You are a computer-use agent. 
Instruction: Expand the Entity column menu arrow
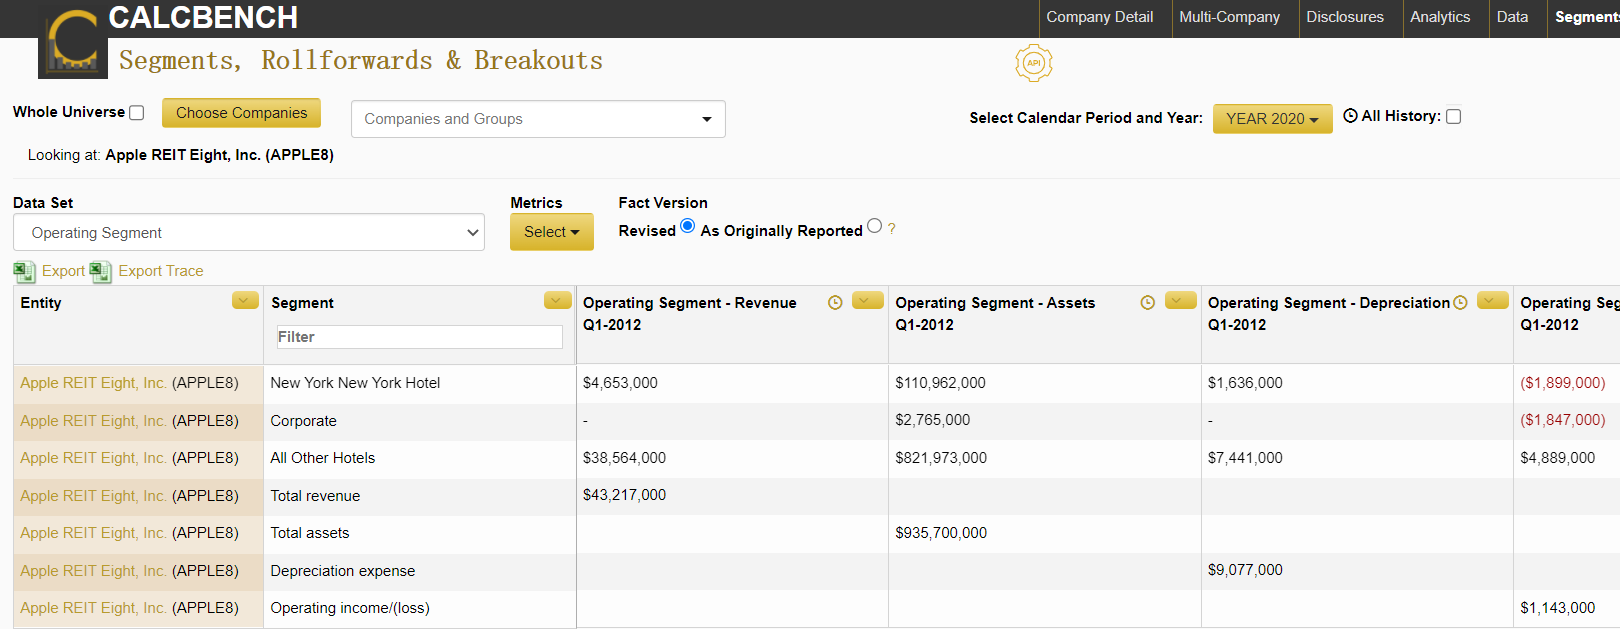coord(245,300)
